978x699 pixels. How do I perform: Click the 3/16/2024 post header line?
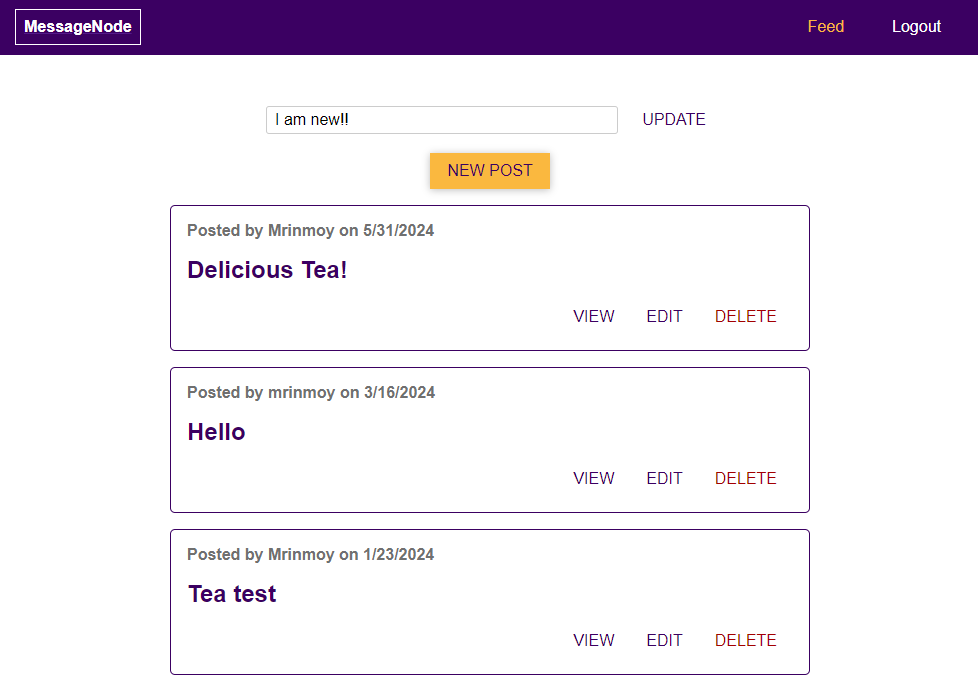pos(310,393)
